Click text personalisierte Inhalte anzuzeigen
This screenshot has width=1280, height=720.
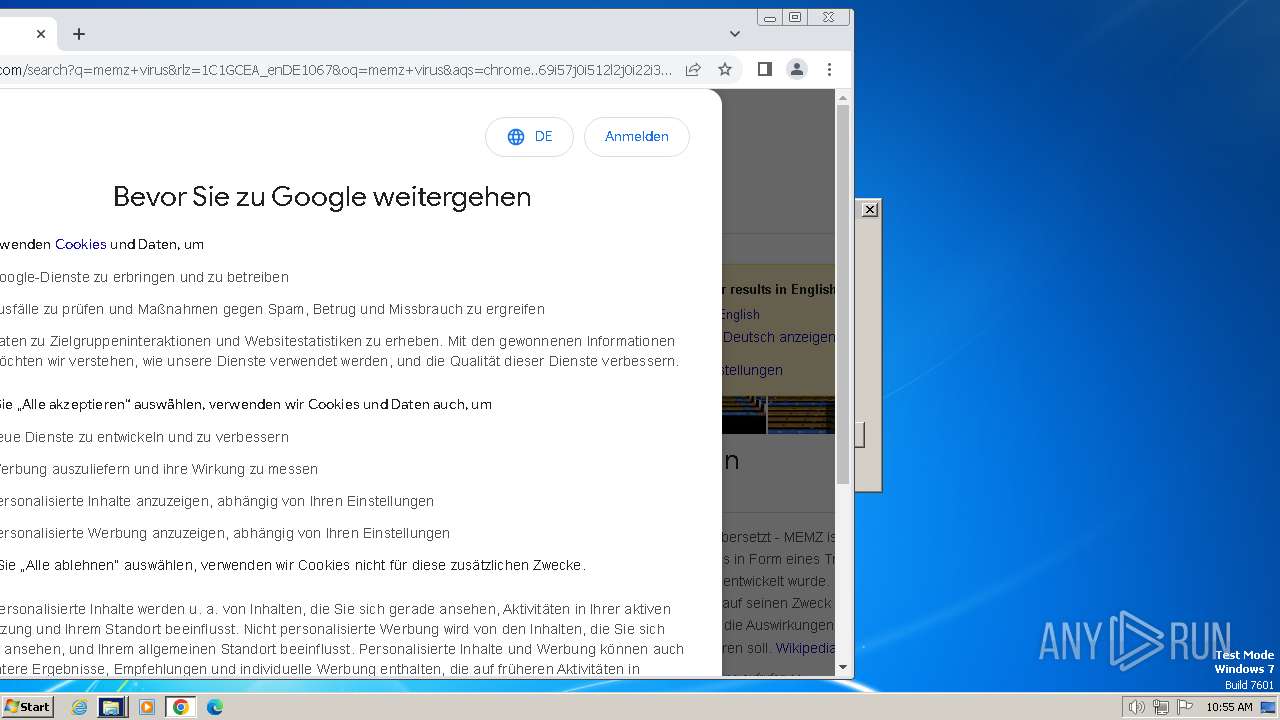(217, 501)
